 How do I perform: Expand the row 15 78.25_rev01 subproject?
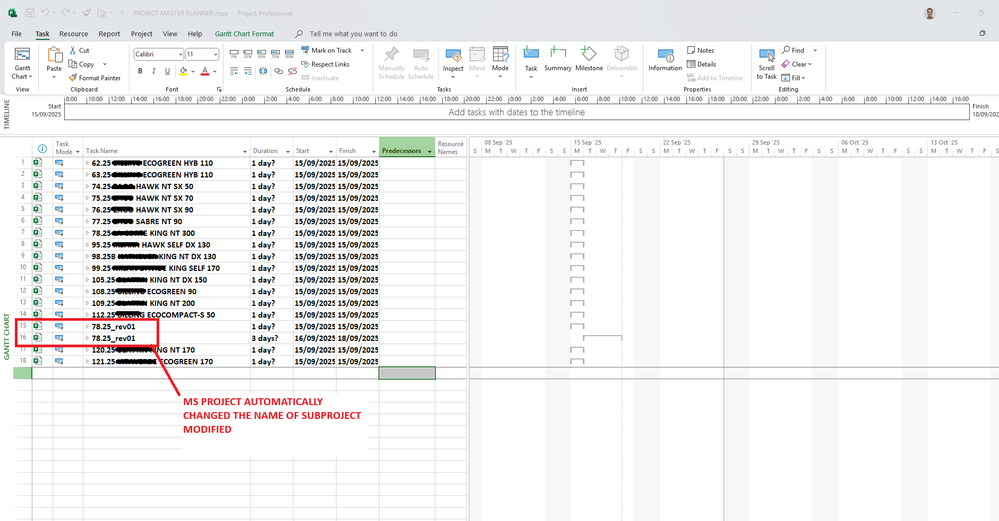(87, 327)
